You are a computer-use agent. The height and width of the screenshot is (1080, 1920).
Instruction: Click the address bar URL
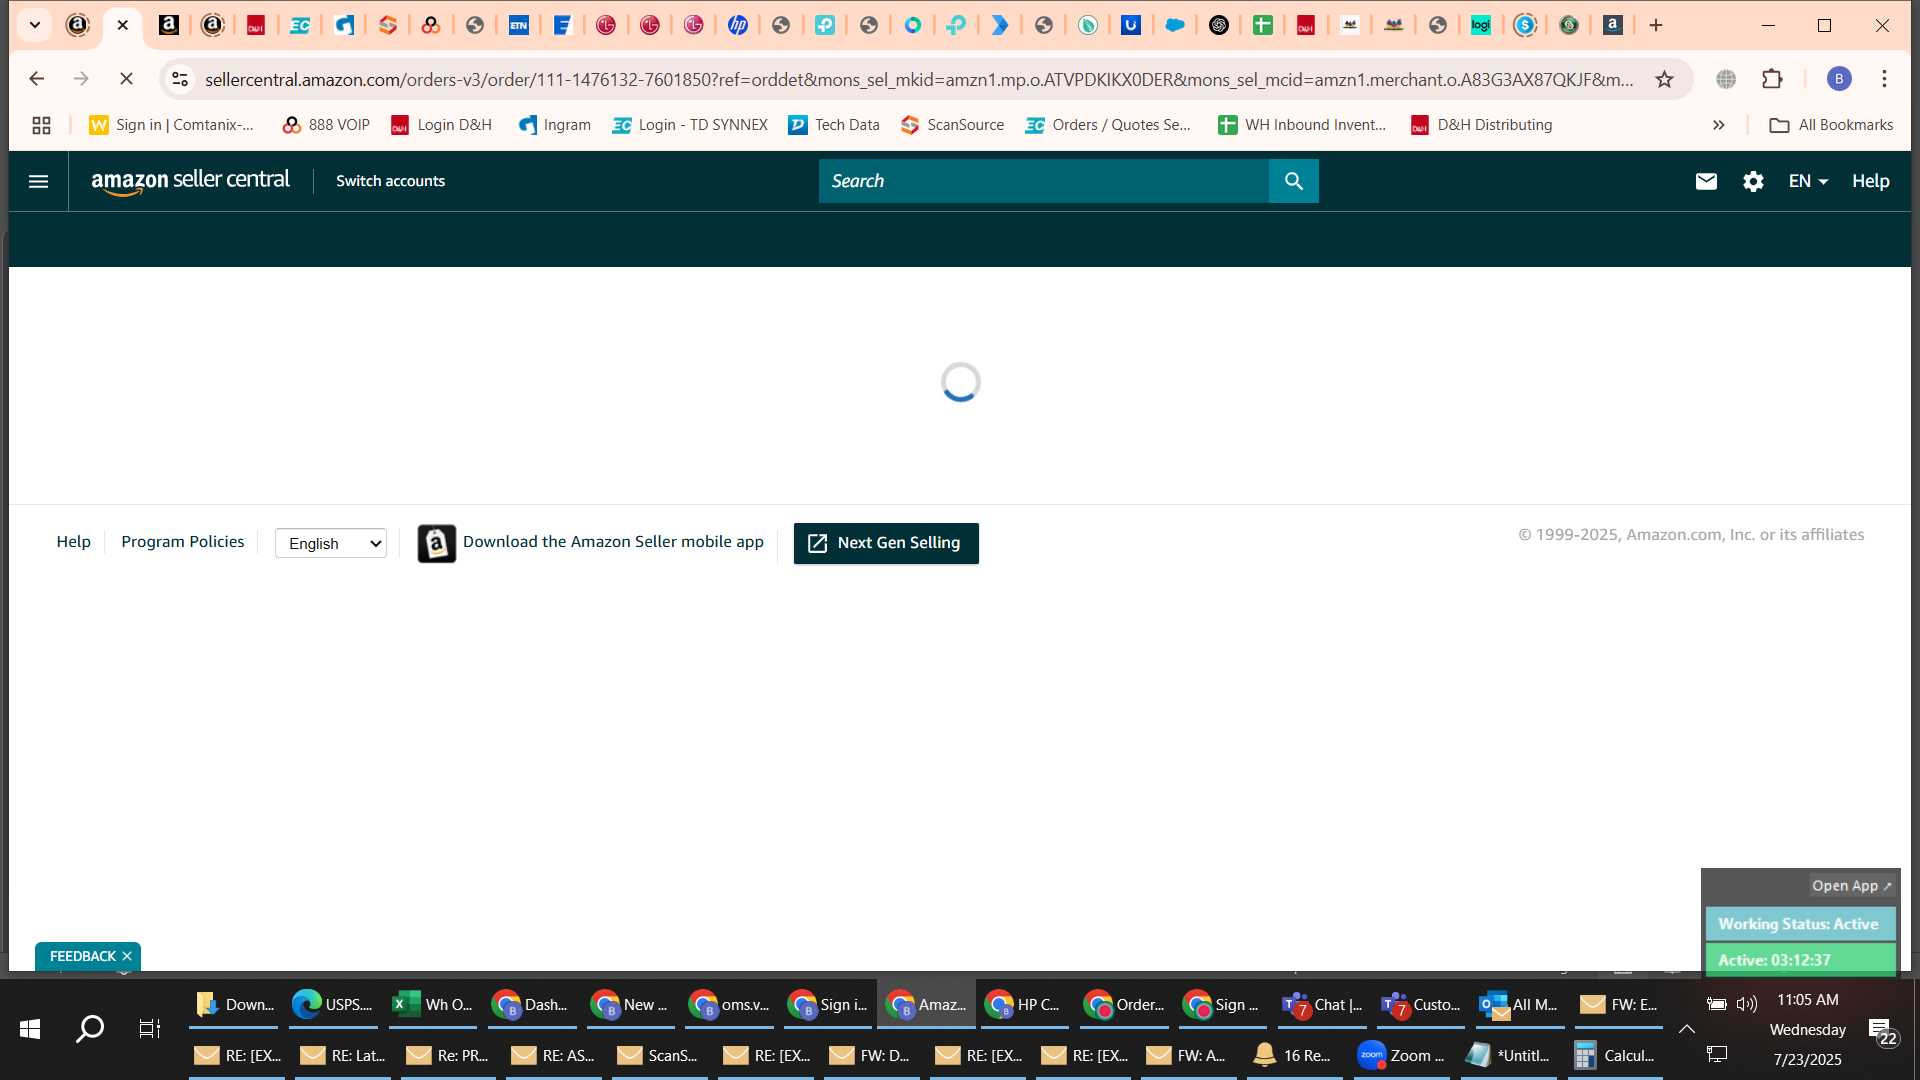[x=919, y=79]
